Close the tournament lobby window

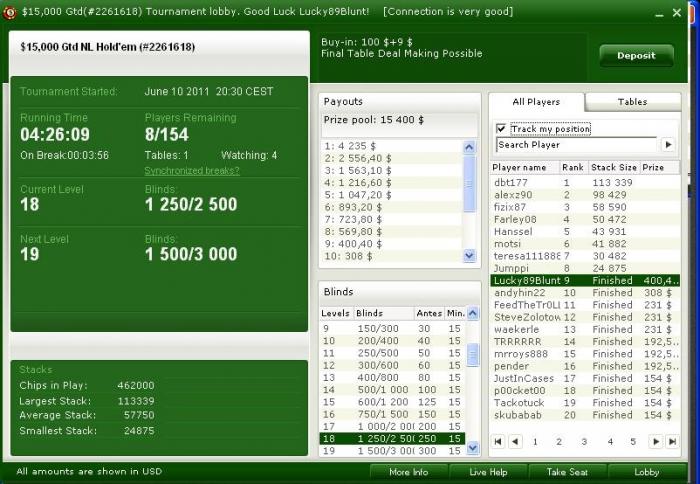[677, 13]
